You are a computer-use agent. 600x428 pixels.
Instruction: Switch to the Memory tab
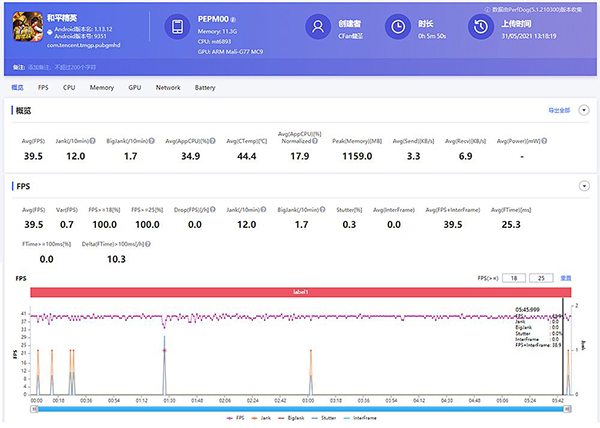pyautogui.click(x=101, y=88)
